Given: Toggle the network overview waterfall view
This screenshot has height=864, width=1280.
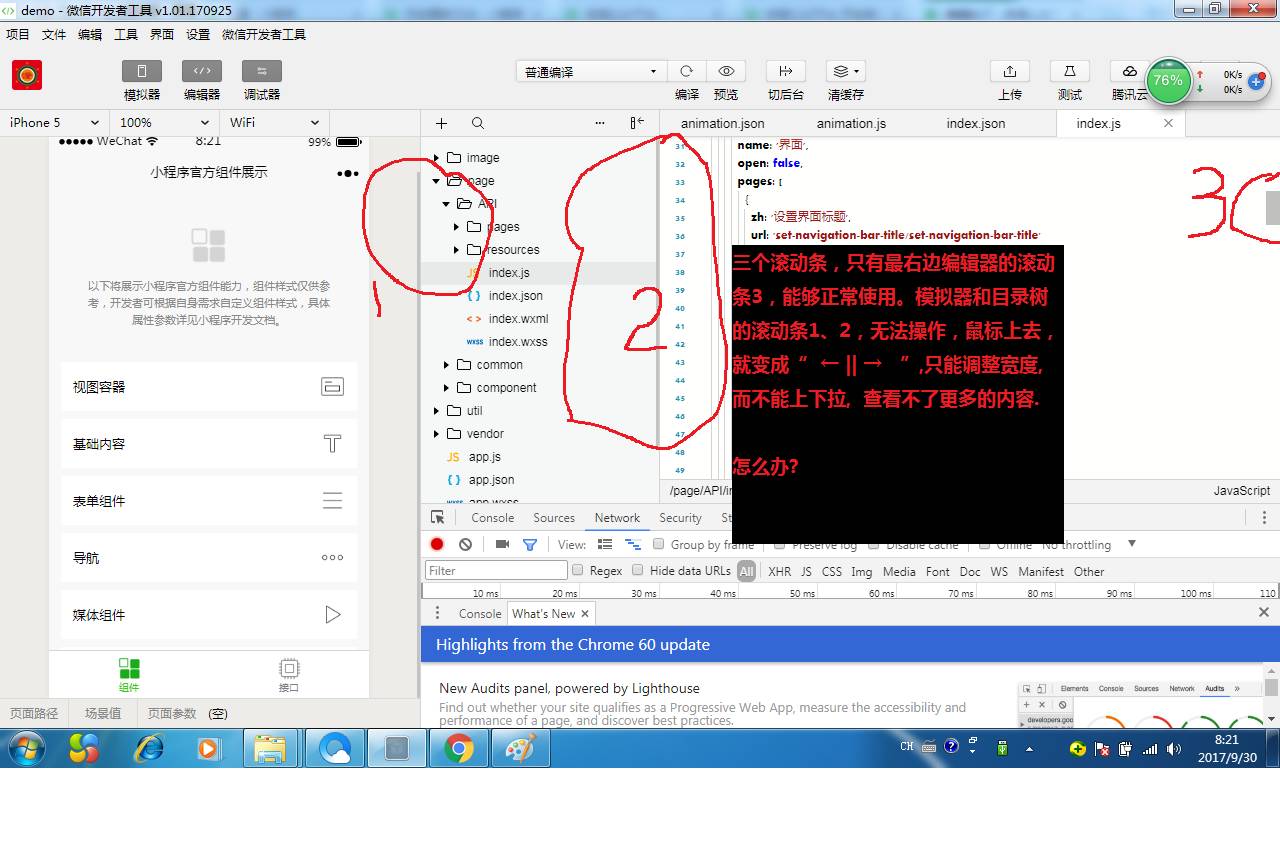Looking at the screenshot, I should tap(633, 544).
